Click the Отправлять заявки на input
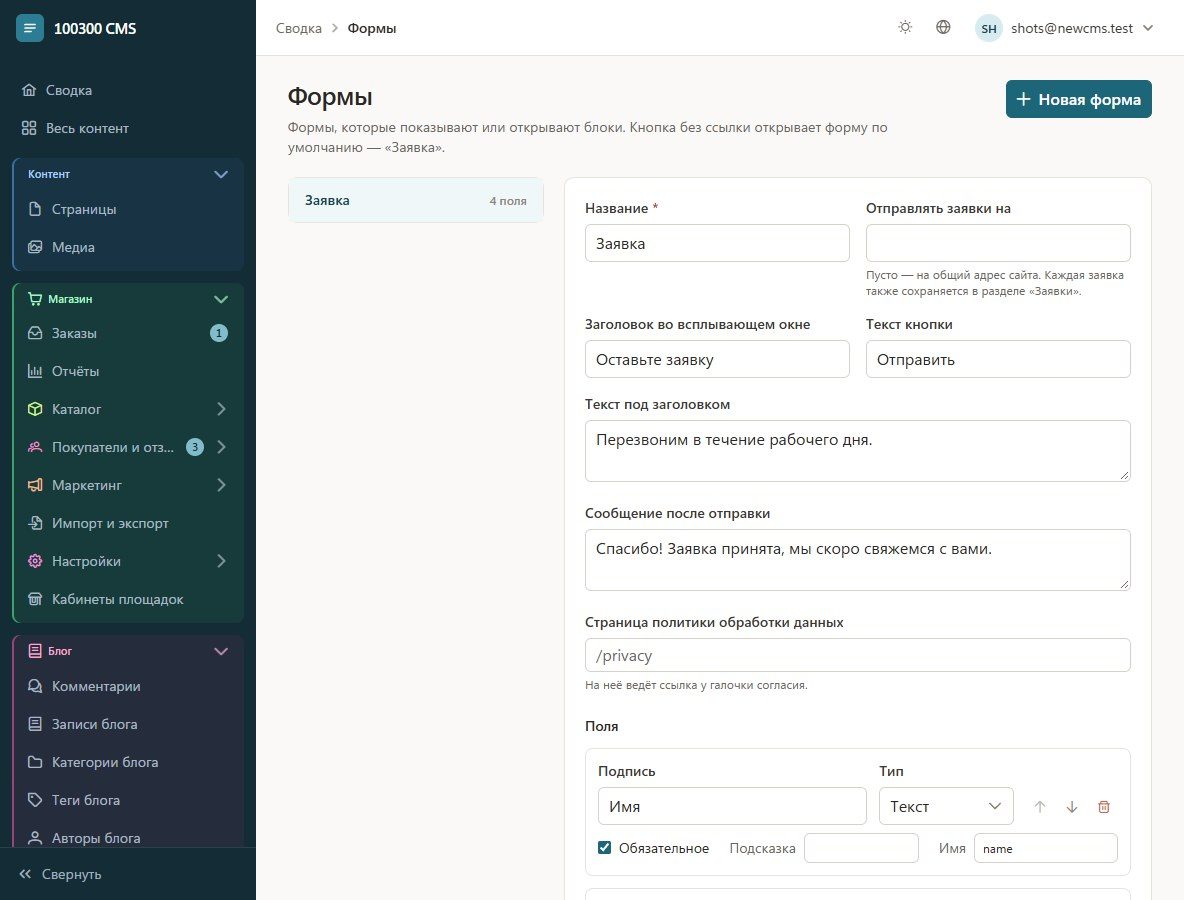Image resolution: width=1184 pixels, height=900 pixels. [997, 243]
